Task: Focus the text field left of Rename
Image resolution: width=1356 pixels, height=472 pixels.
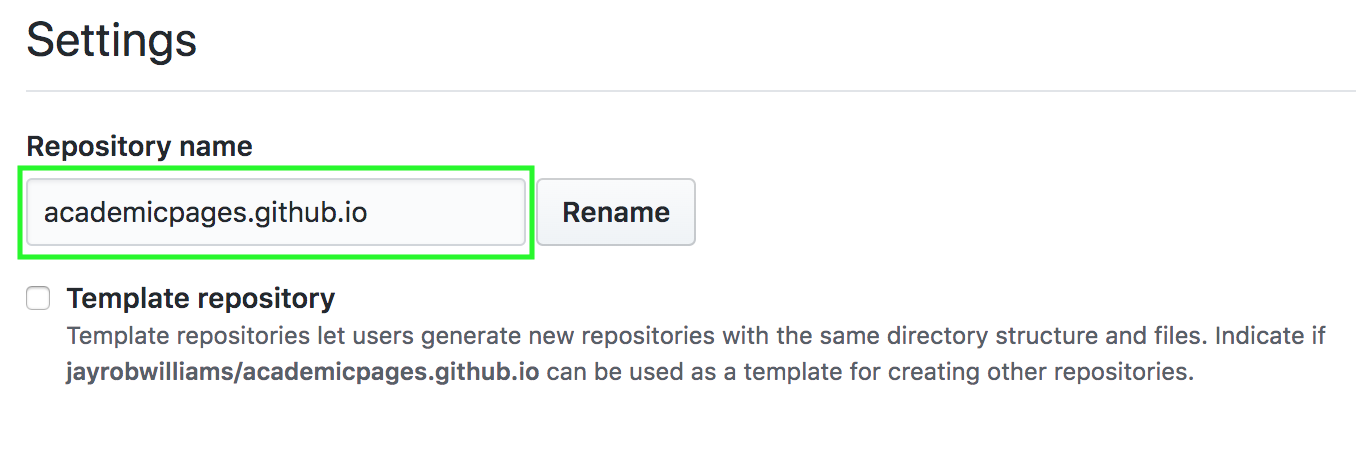Action: (275, 212)
